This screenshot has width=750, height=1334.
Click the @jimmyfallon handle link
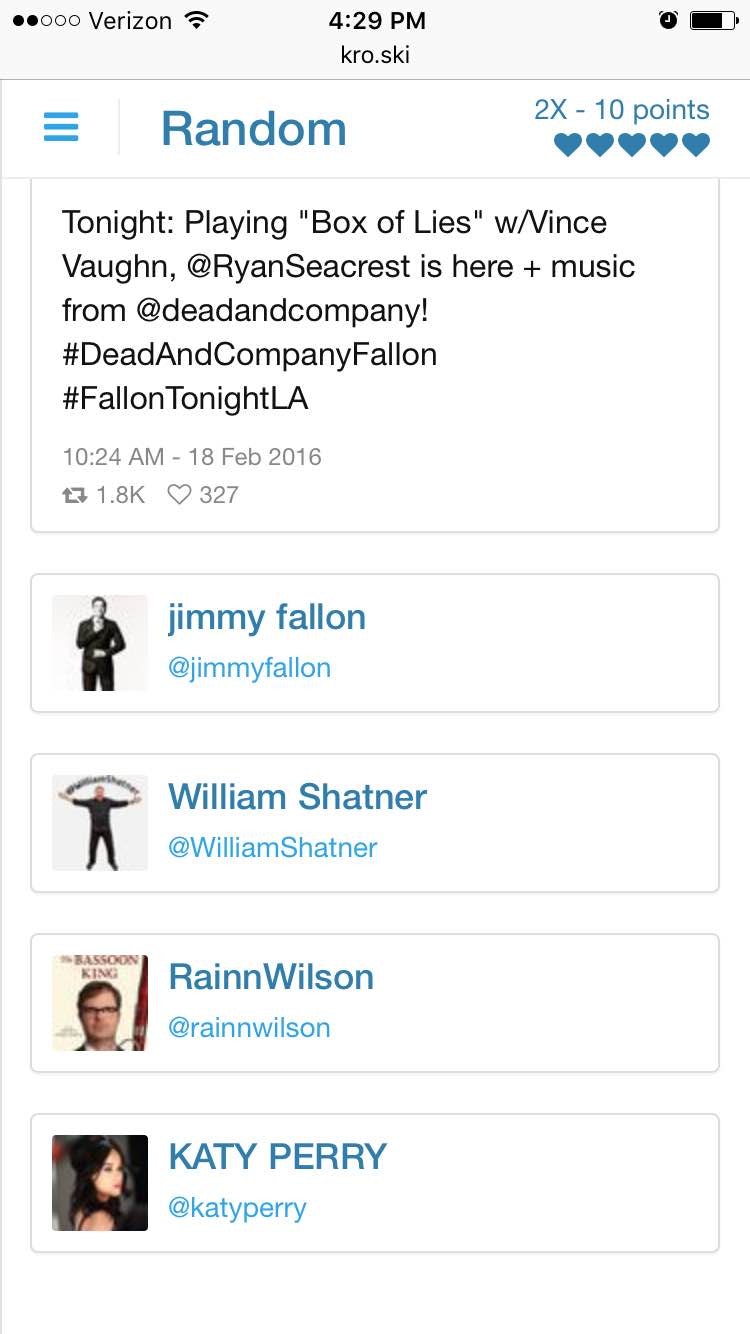click(250, 668)
